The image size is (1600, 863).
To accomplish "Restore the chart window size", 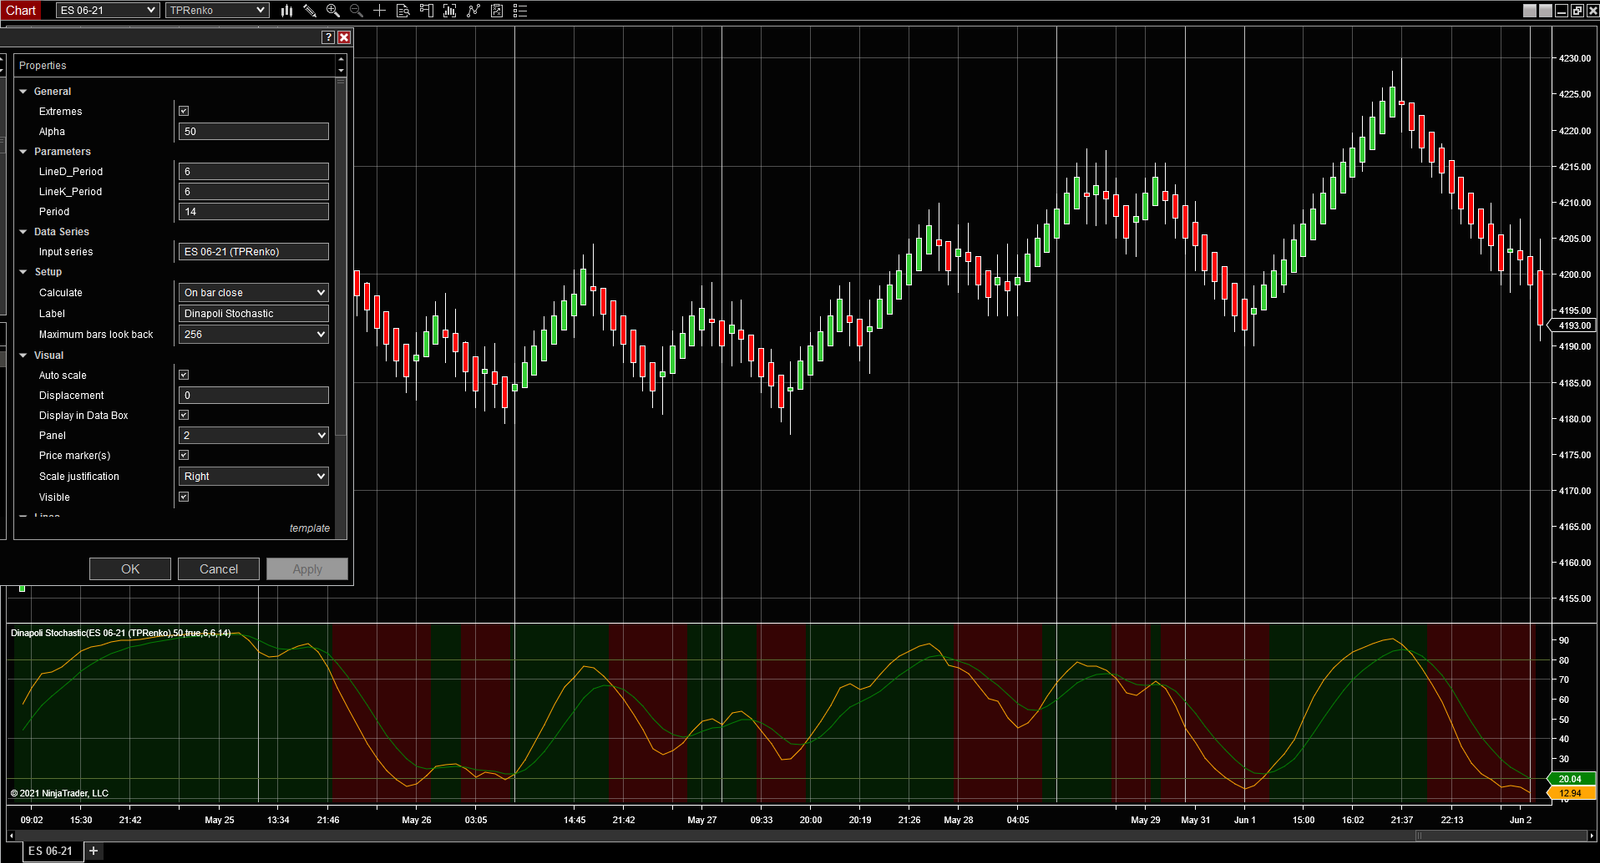I will tap(1577, 11).
